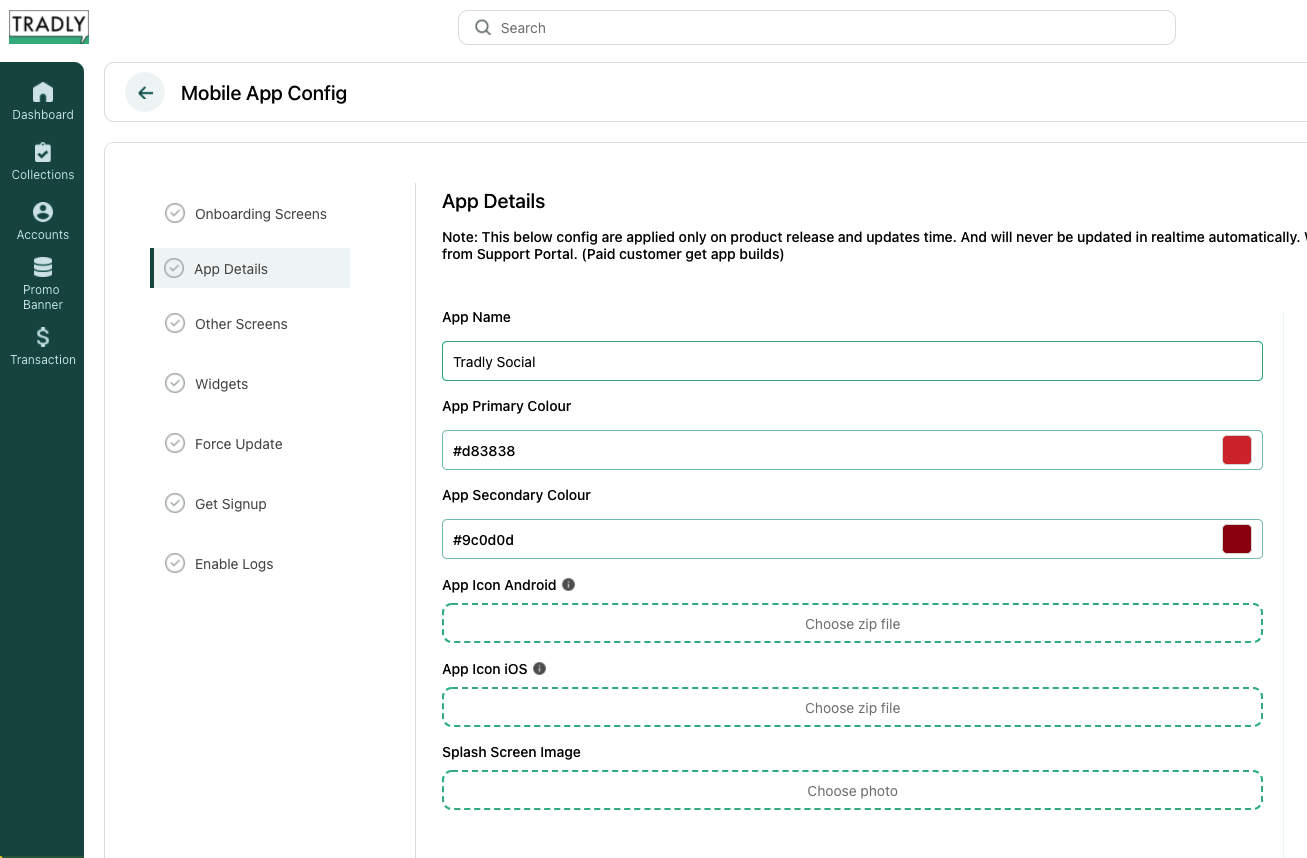
Task: Click the Onboarding Screens check circle
Action: click(x=175, y=213)
